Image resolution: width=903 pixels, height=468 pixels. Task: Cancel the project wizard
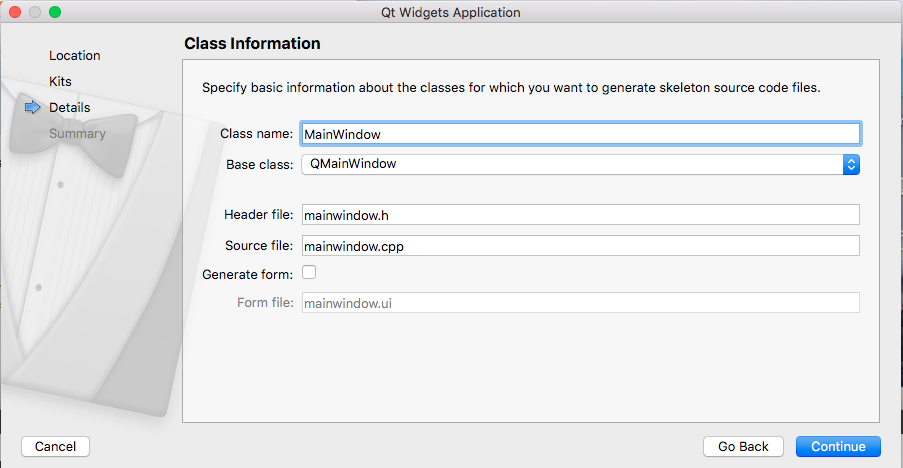click(55, 447)
